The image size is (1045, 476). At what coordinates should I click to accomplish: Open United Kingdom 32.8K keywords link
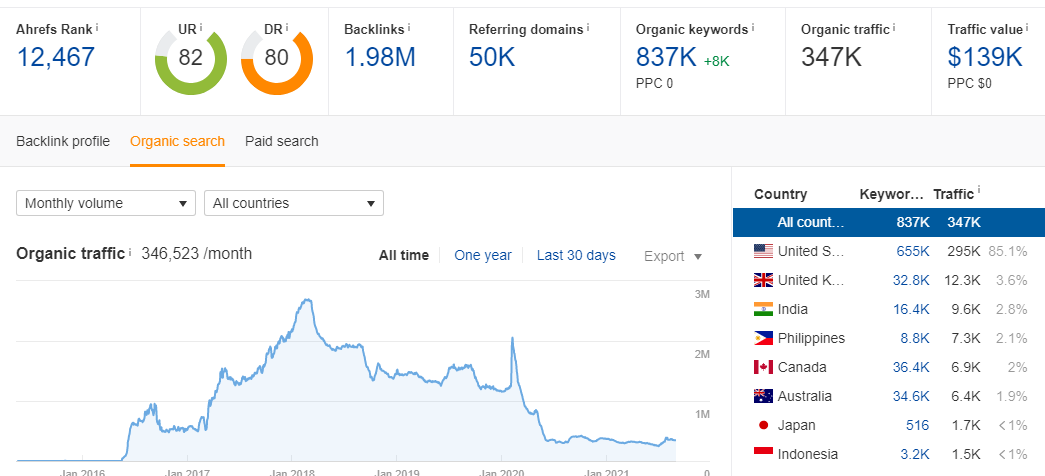pyautogui.click(x=911, y=281)
